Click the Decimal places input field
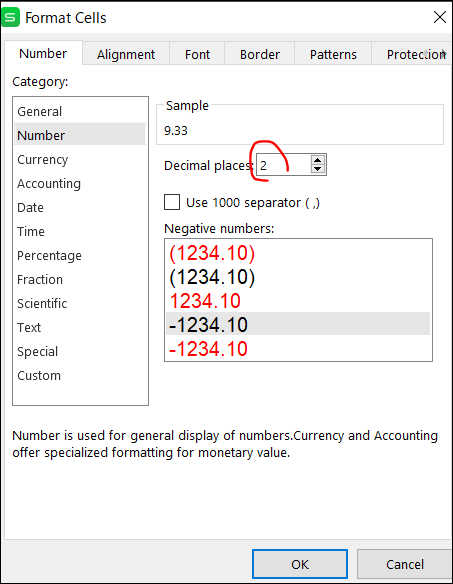Screen dimensions: 453x584 click(283, 165)
